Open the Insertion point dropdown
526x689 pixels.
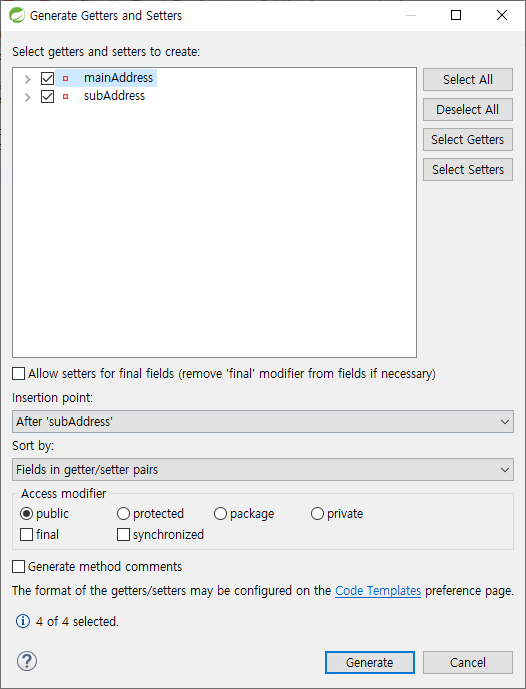click(263, 421)
